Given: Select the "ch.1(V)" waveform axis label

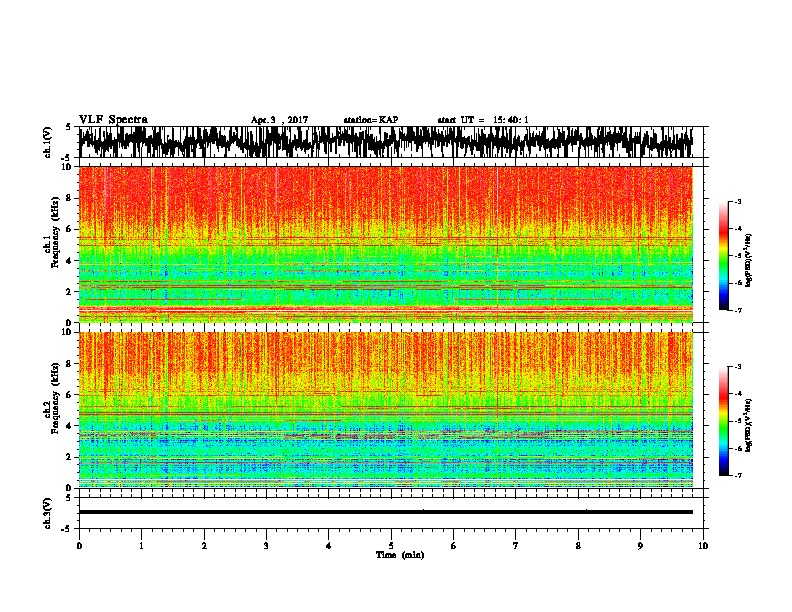Looking at the screenshot, I should 48,142.
